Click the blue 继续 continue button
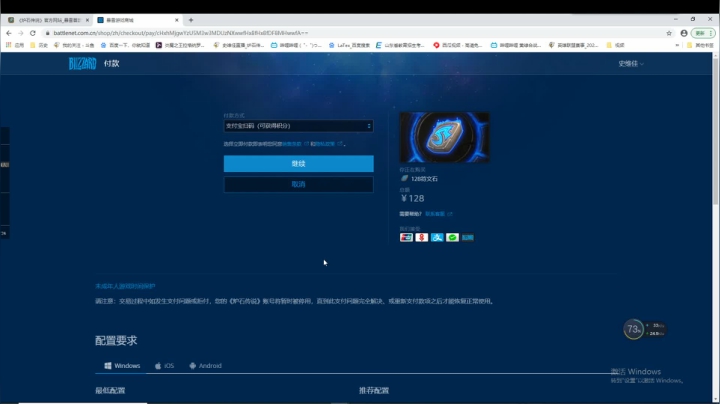Viewport: 720px width, 404px height. coord(298,163)
